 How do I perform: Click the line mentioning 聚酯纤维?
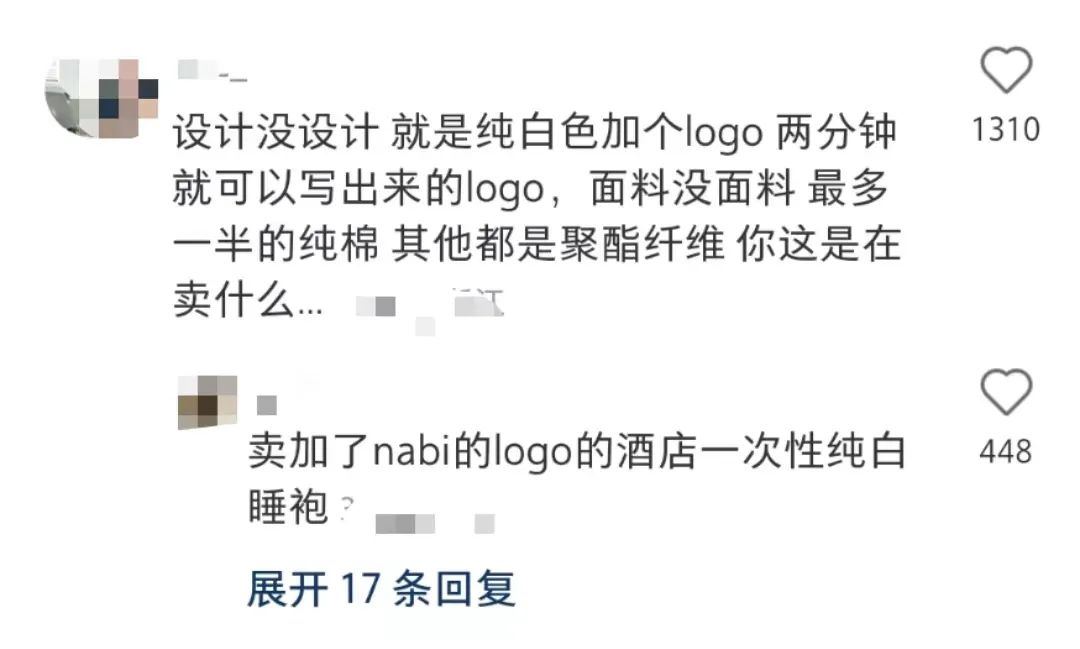tap(537, 244)
